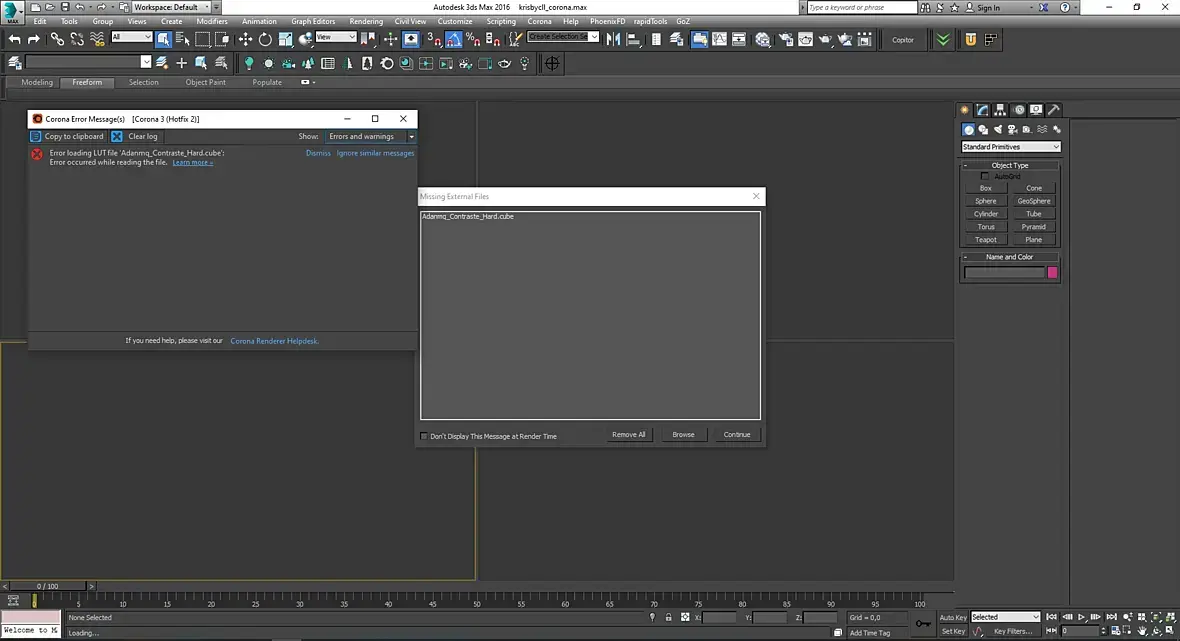Screen dimensions: 1180x641
Task: Click the Select and Move tool
Action: 245,39
